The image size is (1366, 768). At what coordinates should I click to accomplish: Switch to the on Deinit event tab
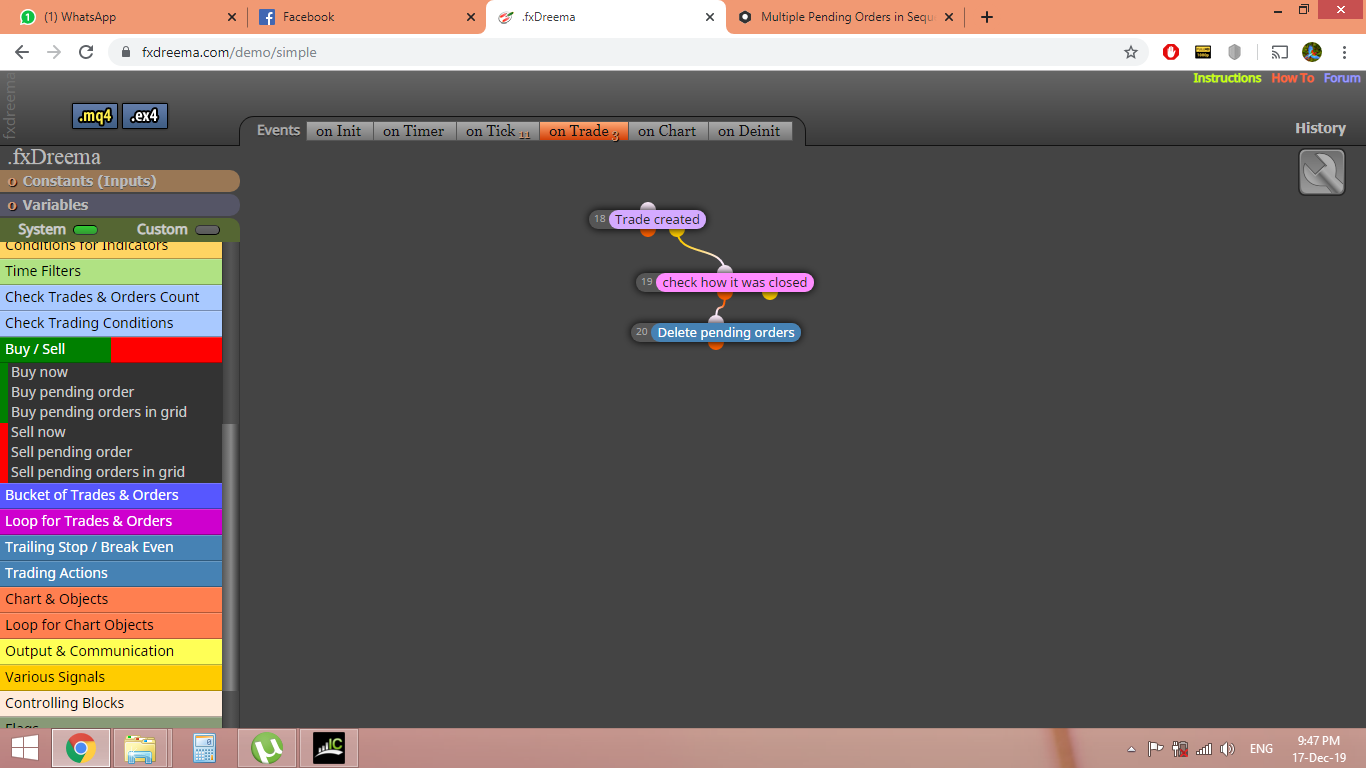tap(750, 131)
